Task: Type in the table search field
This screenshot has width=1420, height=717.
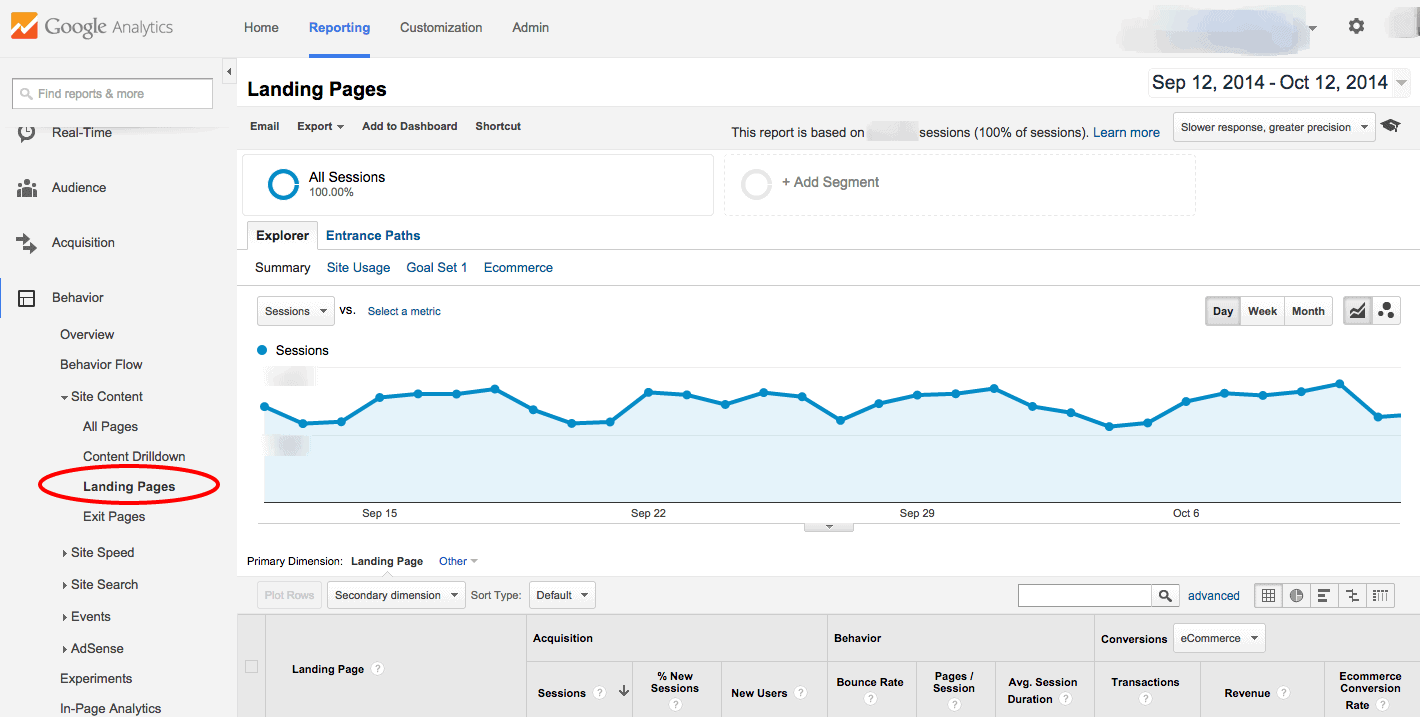Action: coord(1084,595)
